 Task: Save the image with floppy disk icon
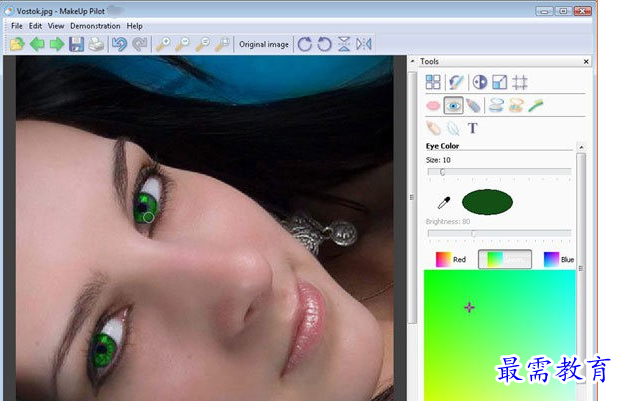pyautogui.click(x=77, y=44)
